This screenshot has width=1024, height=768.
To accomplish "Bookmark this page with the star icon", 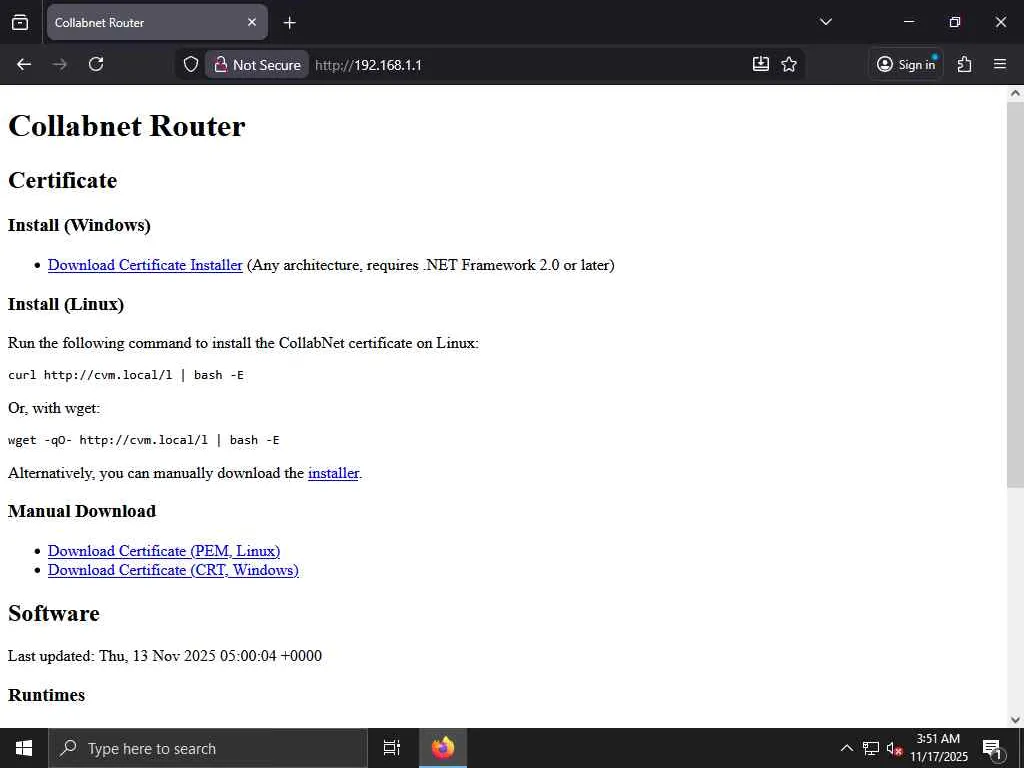I will coord(789,64).
